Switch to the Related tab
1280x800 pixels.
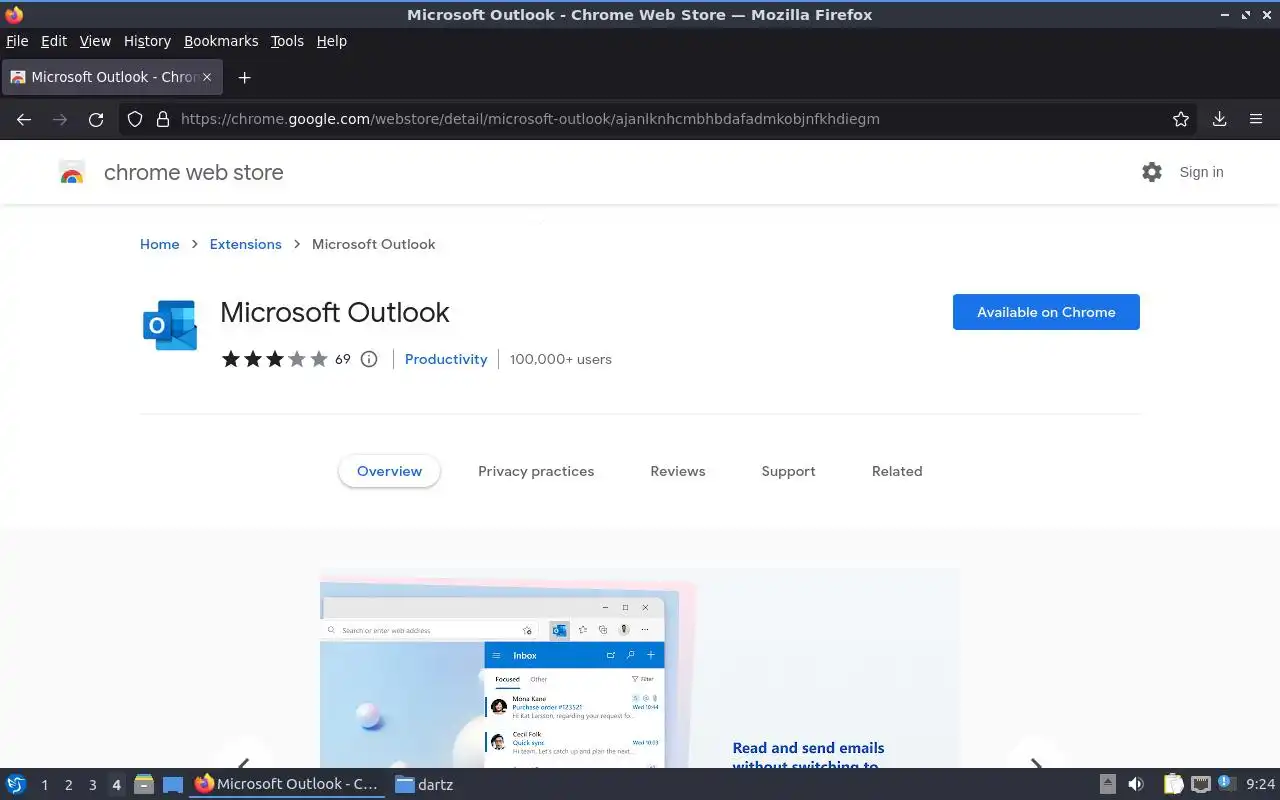pyautogui.click(x=897, y=471)
